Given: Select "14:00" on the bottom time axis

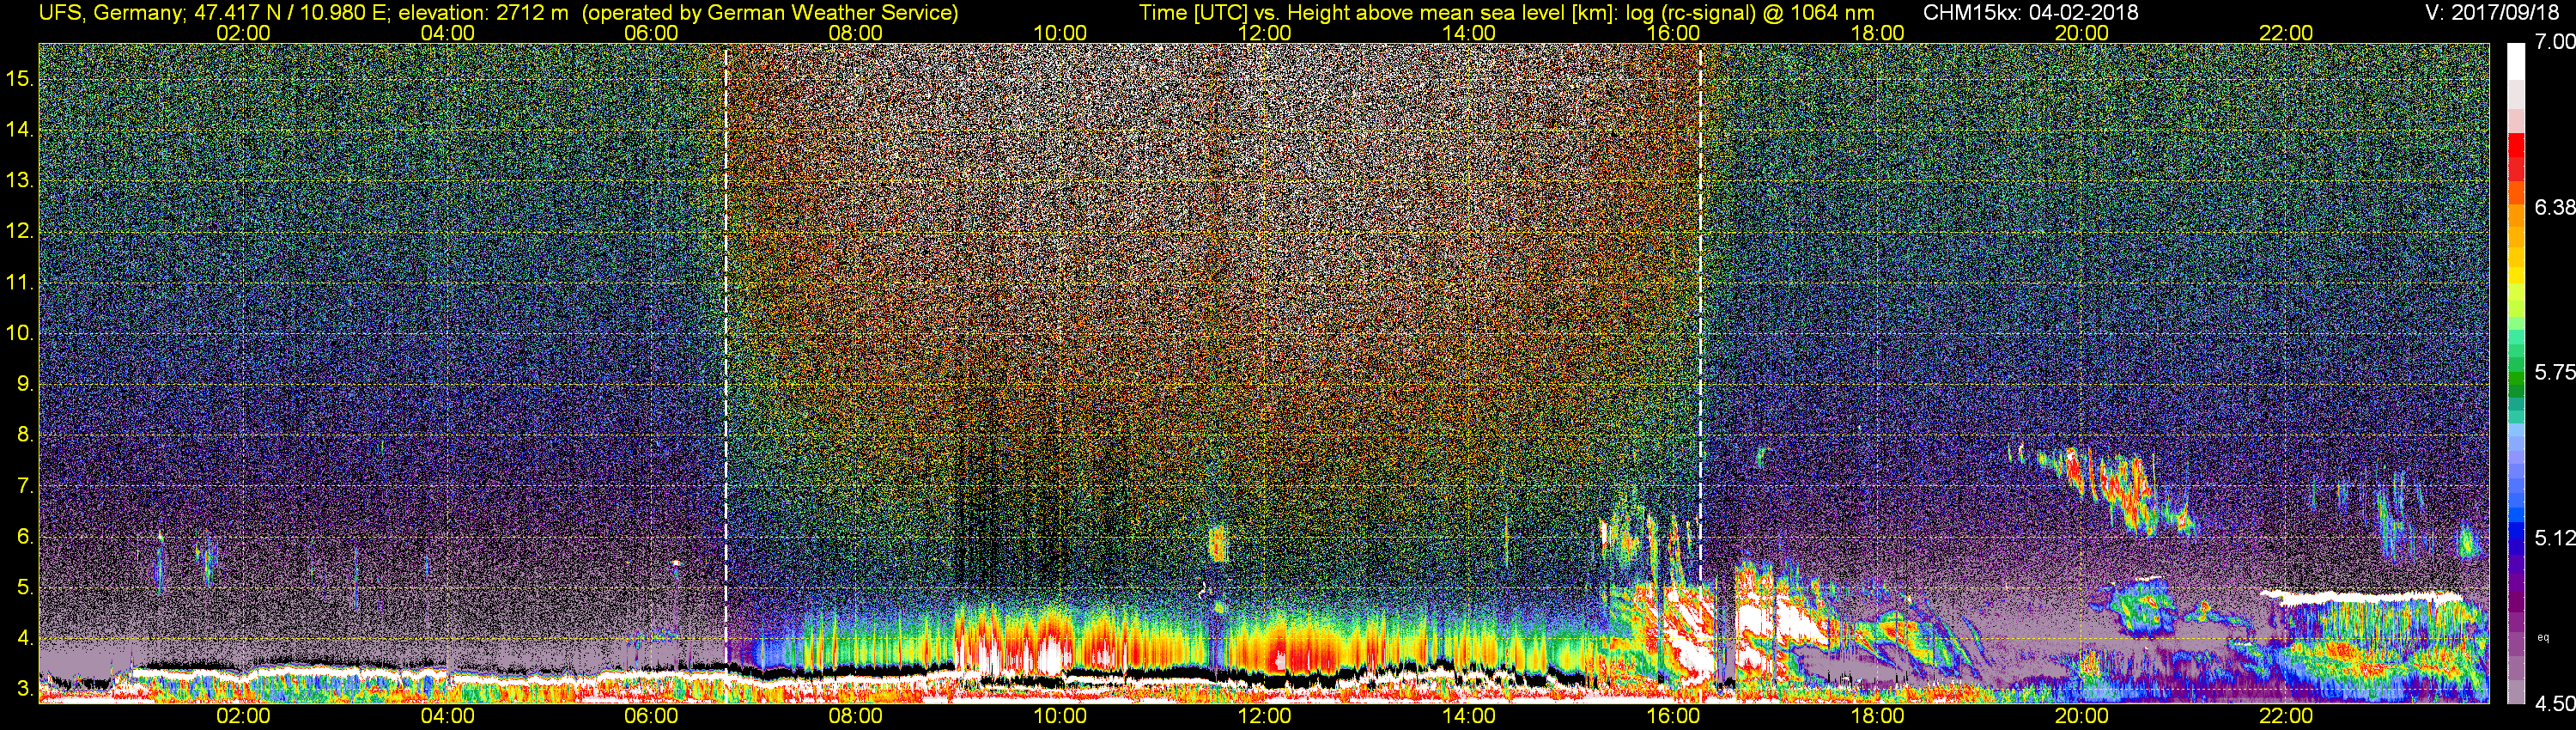Looking at the screenshot, I should 1469,716.
